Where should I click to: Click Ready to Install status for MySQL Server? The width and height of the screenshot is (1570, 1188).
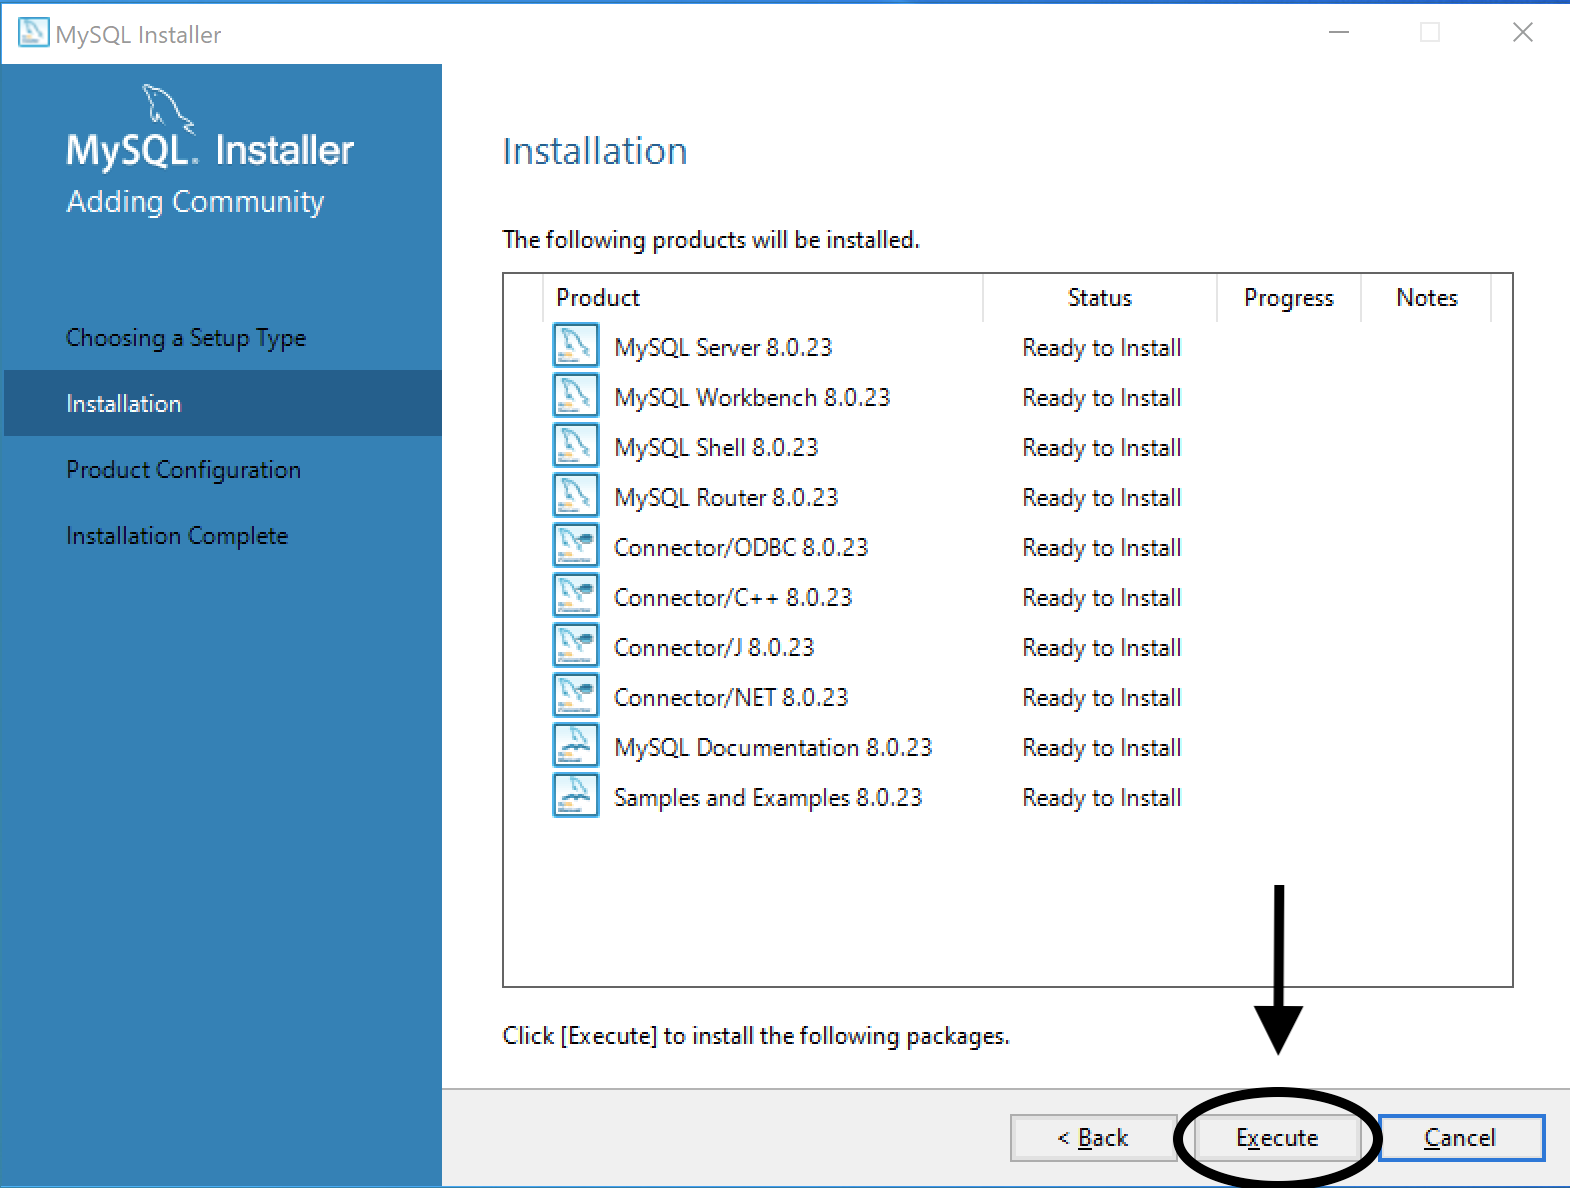point(1102,347)
